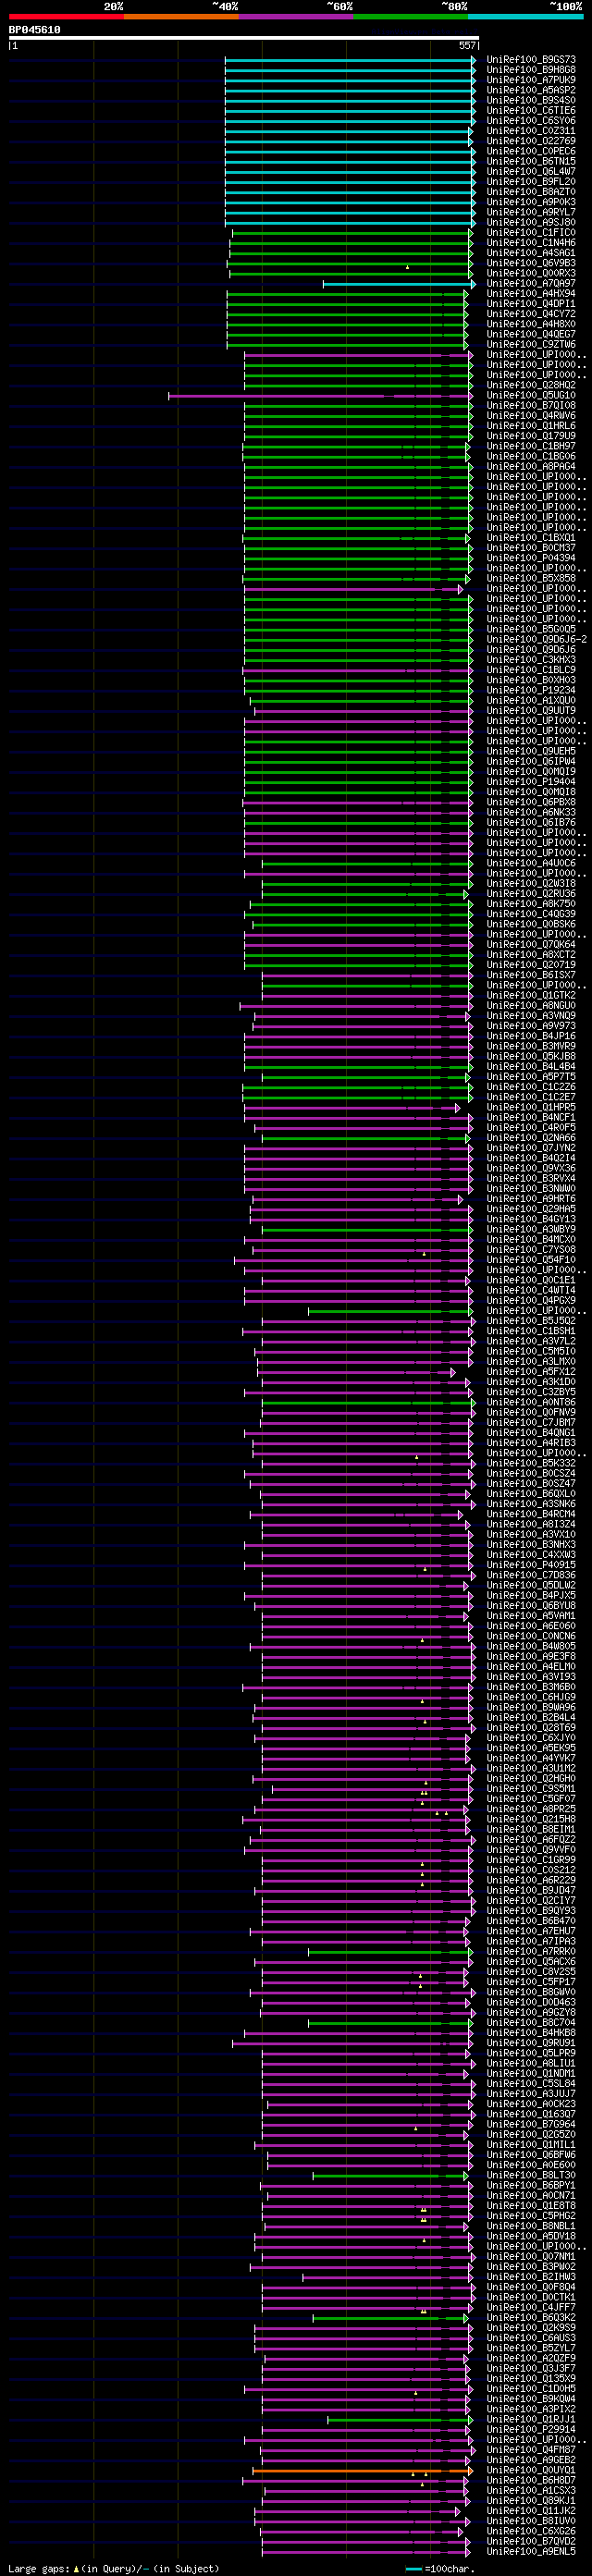
Task: Open hit UniRef100_B9GS73
Action: coord(531,60)
